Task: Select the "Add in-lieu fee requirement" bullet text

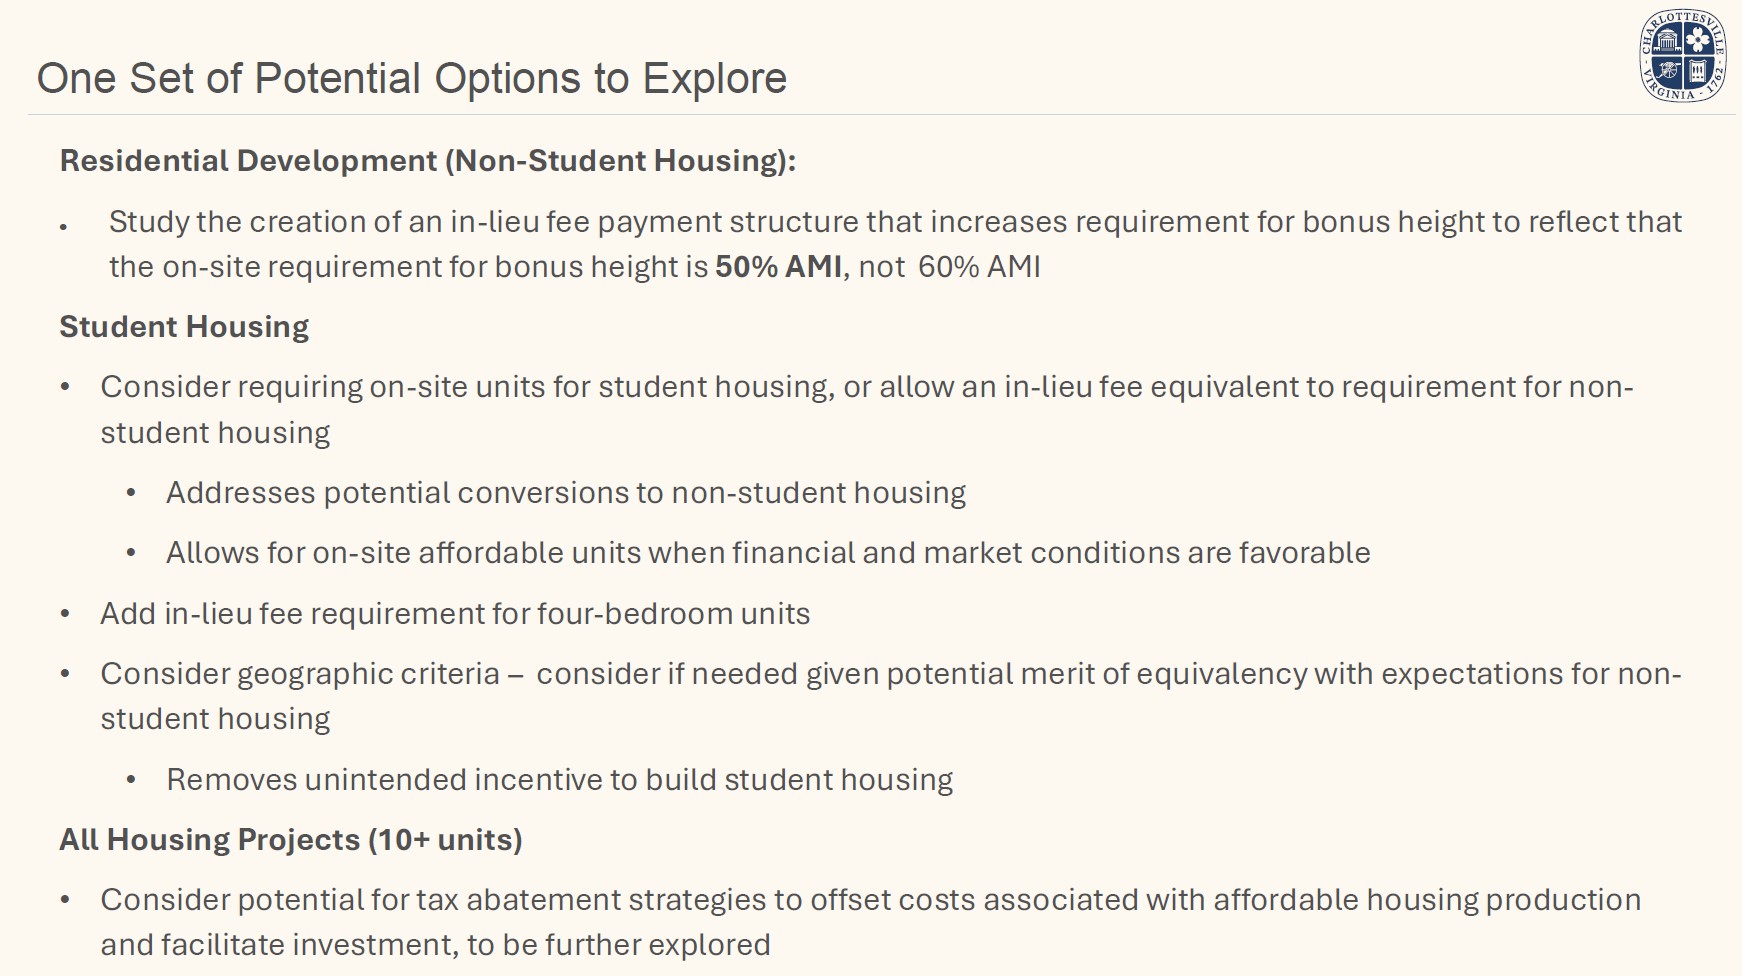Action: tap(455, 614)
